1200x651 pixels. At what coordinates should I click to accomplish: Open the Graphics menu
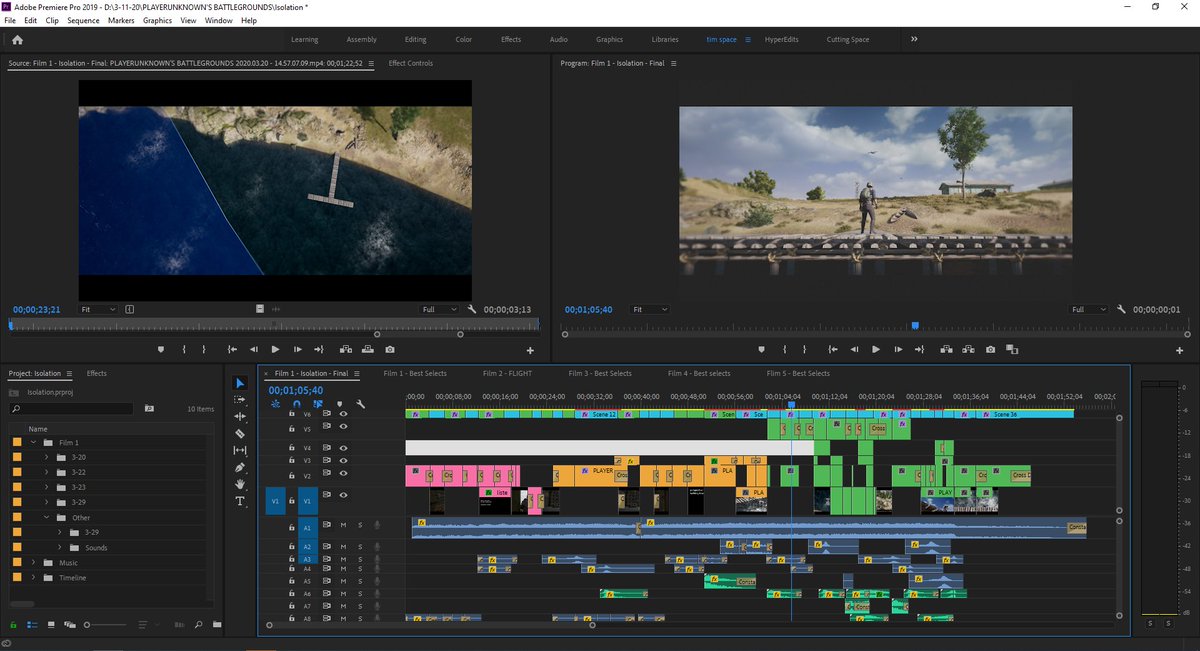pyautogui.click(x=157, y=20)
